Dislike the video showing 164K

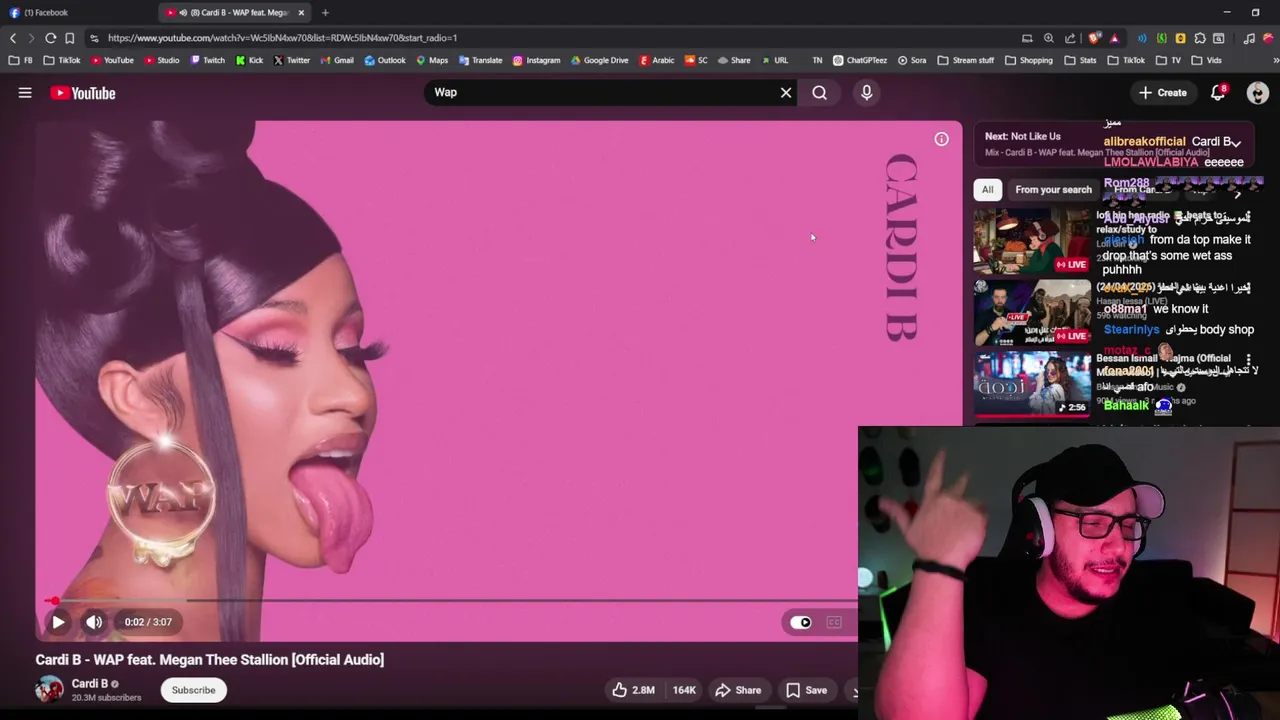[x=684, y=690]
